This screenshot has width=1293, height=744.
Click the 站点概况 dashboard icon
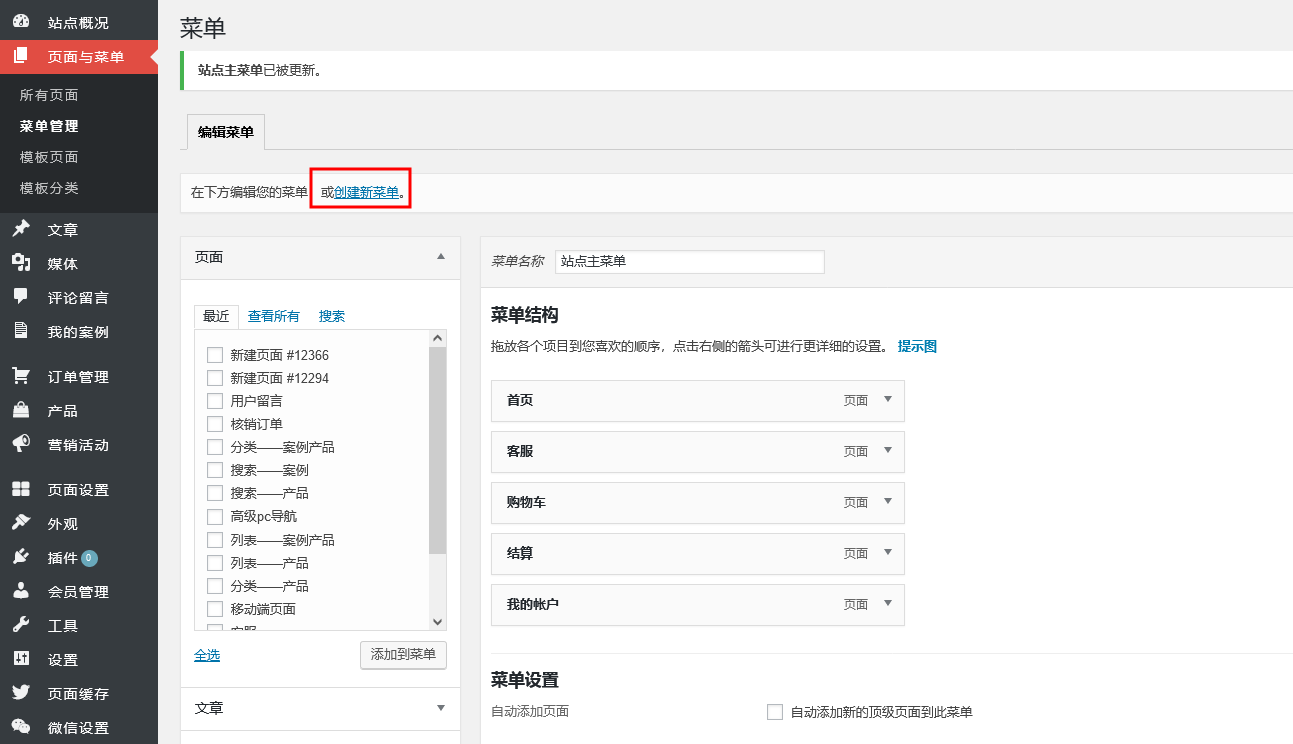tap(21, 21)
